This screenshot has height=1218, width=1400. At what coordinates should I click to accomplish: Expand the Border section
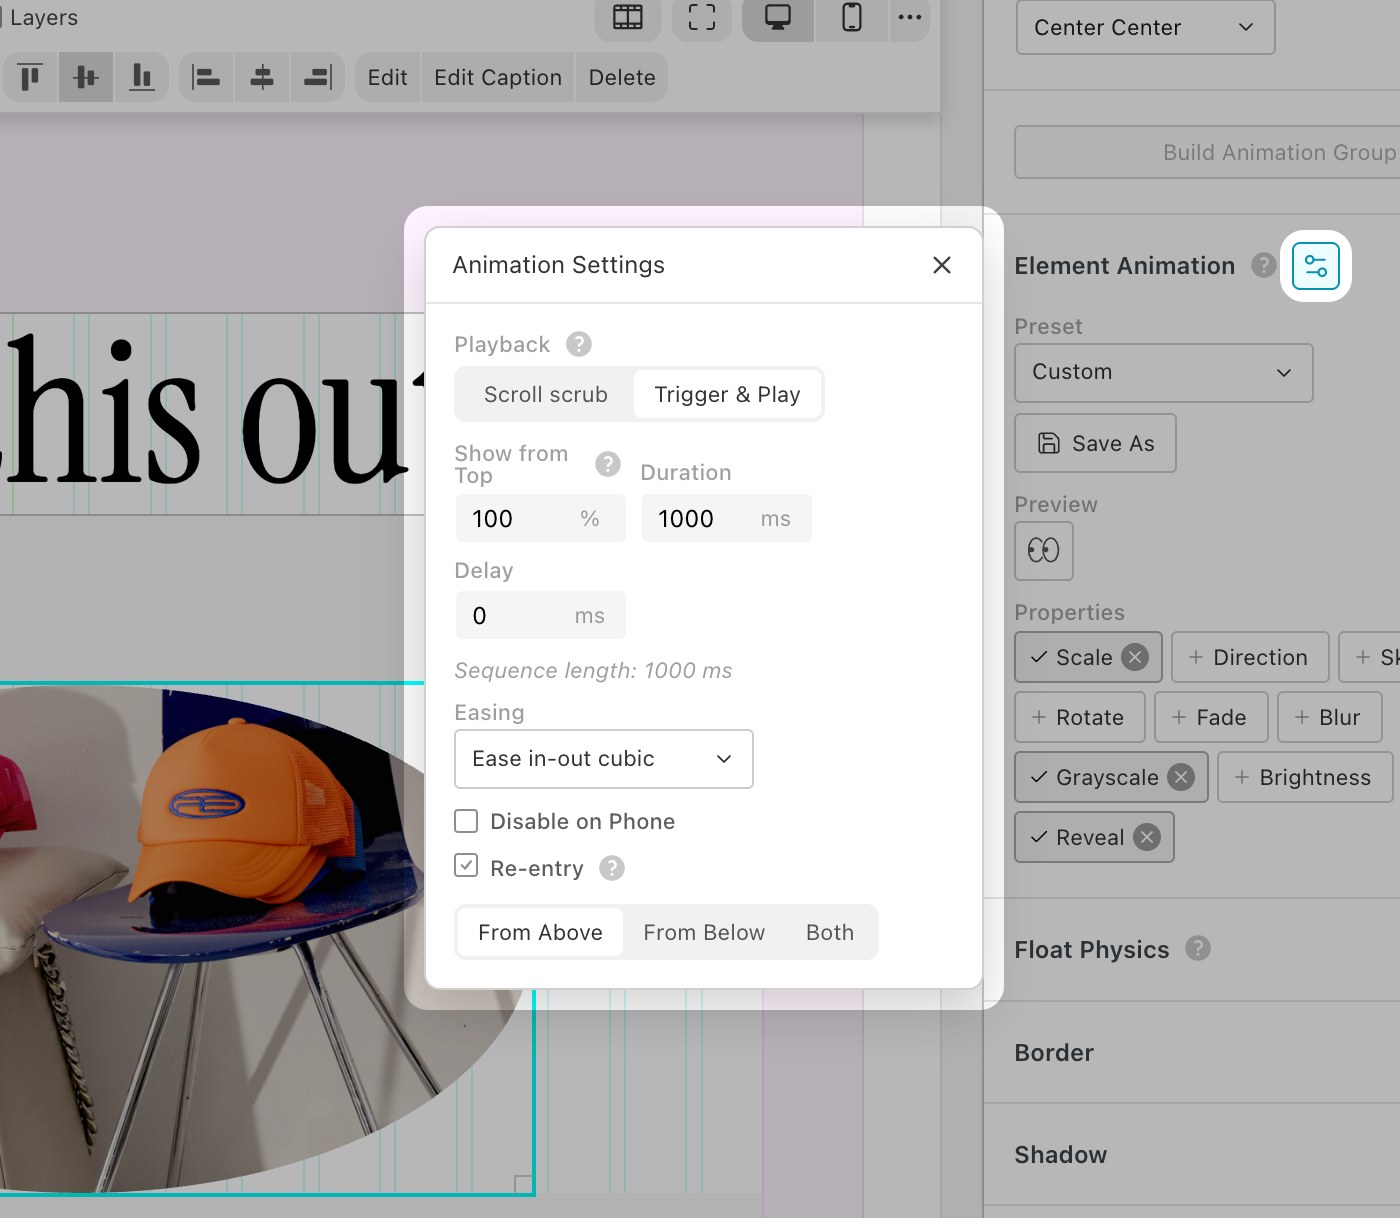pyautogui.click(x=1054, y=1053)
